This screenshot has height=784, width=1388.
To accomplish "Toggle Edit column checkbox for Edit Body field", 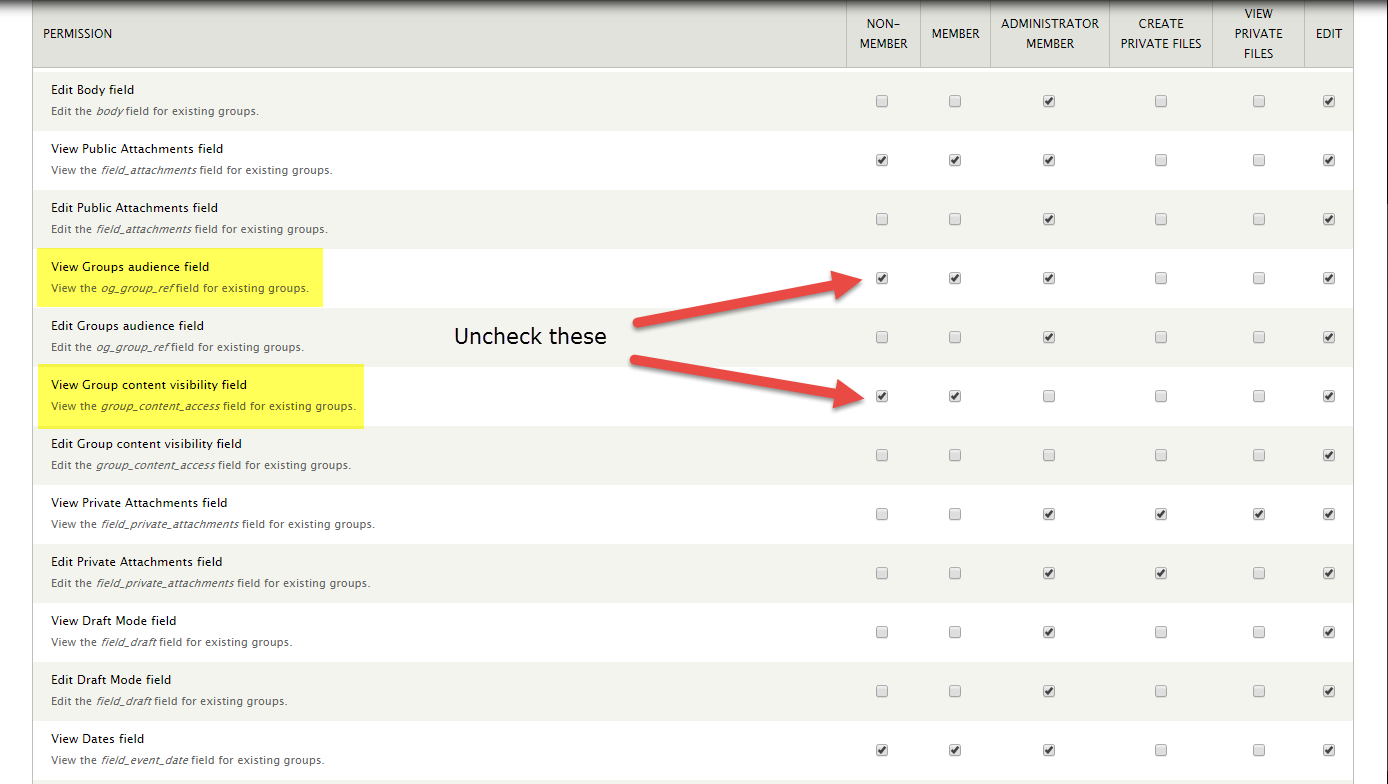I will coord(1328,102).
